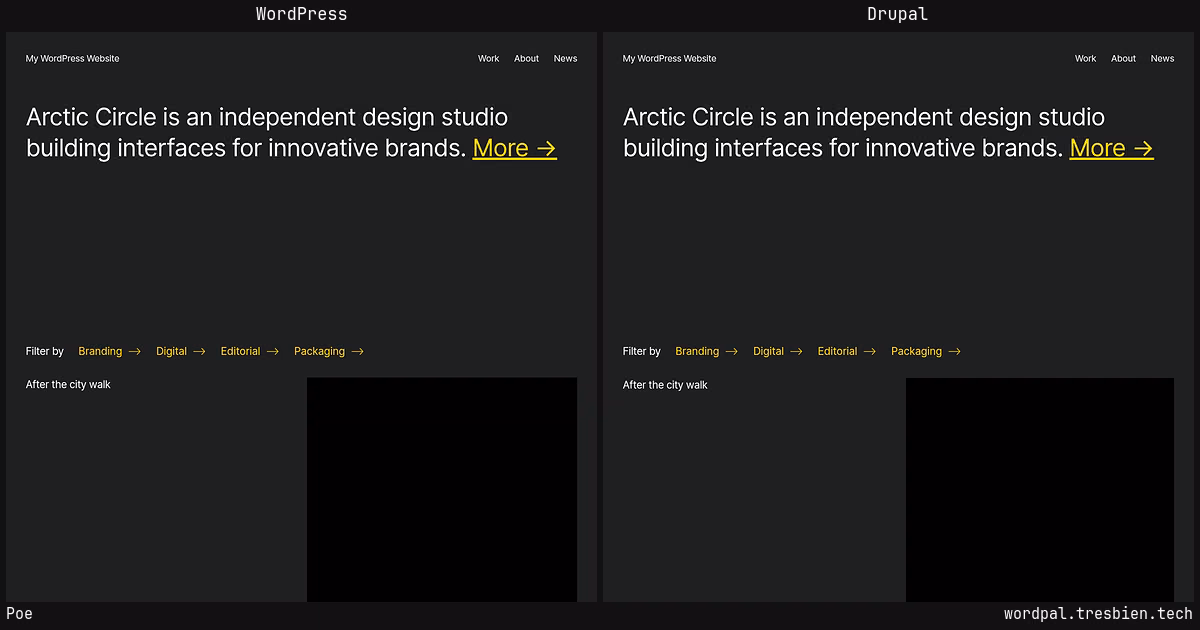Filter by Branding in Drupal panel
Screen dimensions: 1200x630
click(706, 351)
